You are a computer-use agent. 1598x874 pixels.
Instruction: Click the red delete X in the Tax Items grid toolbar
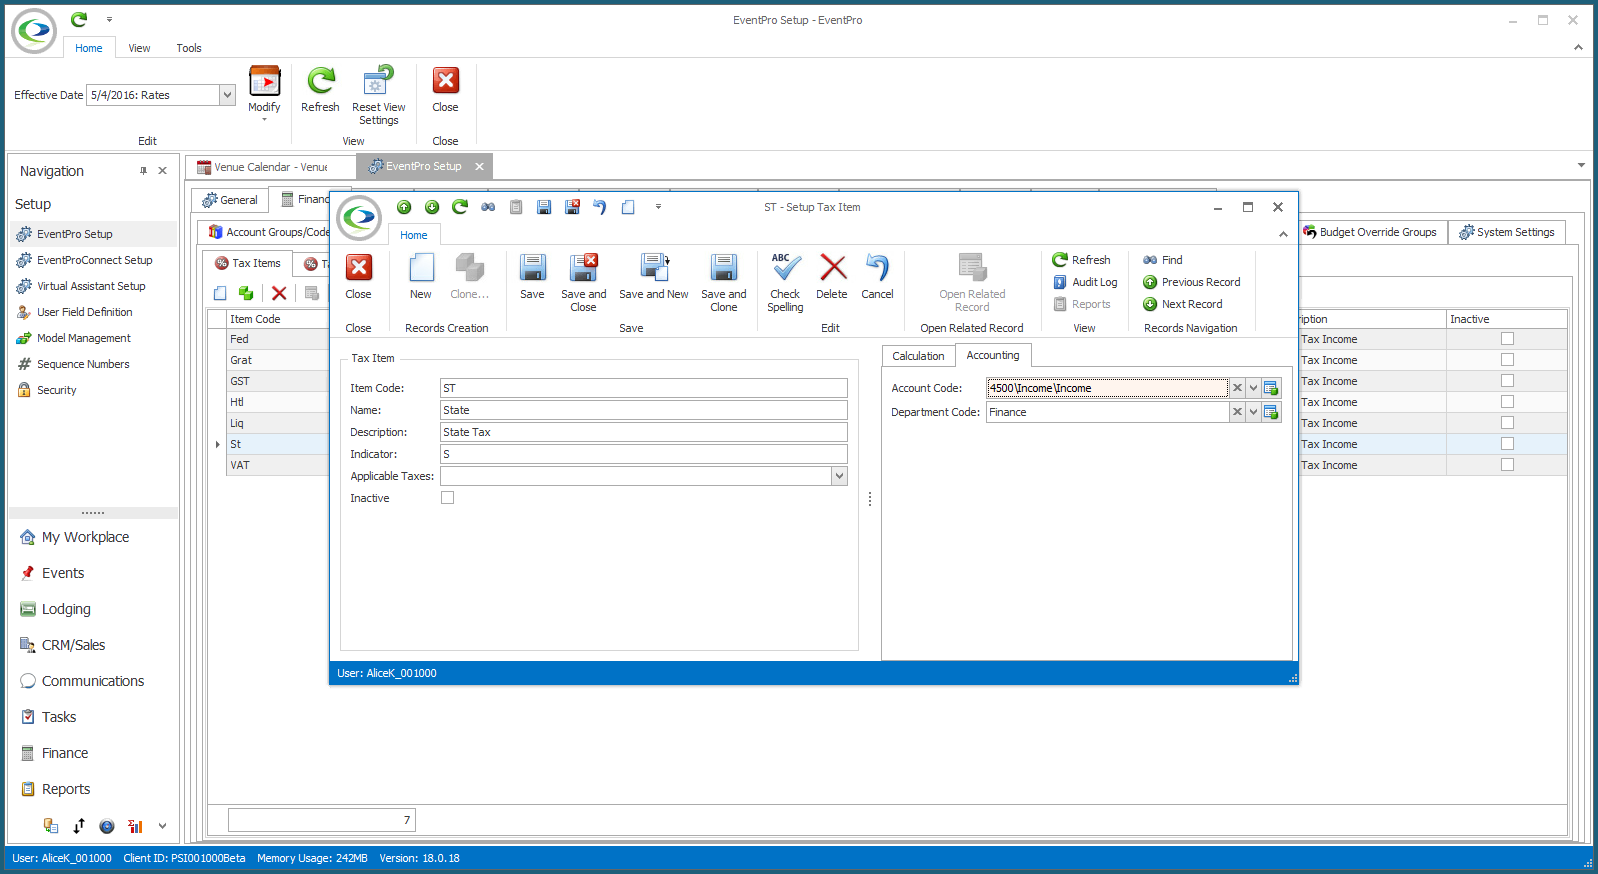[279, 293]
